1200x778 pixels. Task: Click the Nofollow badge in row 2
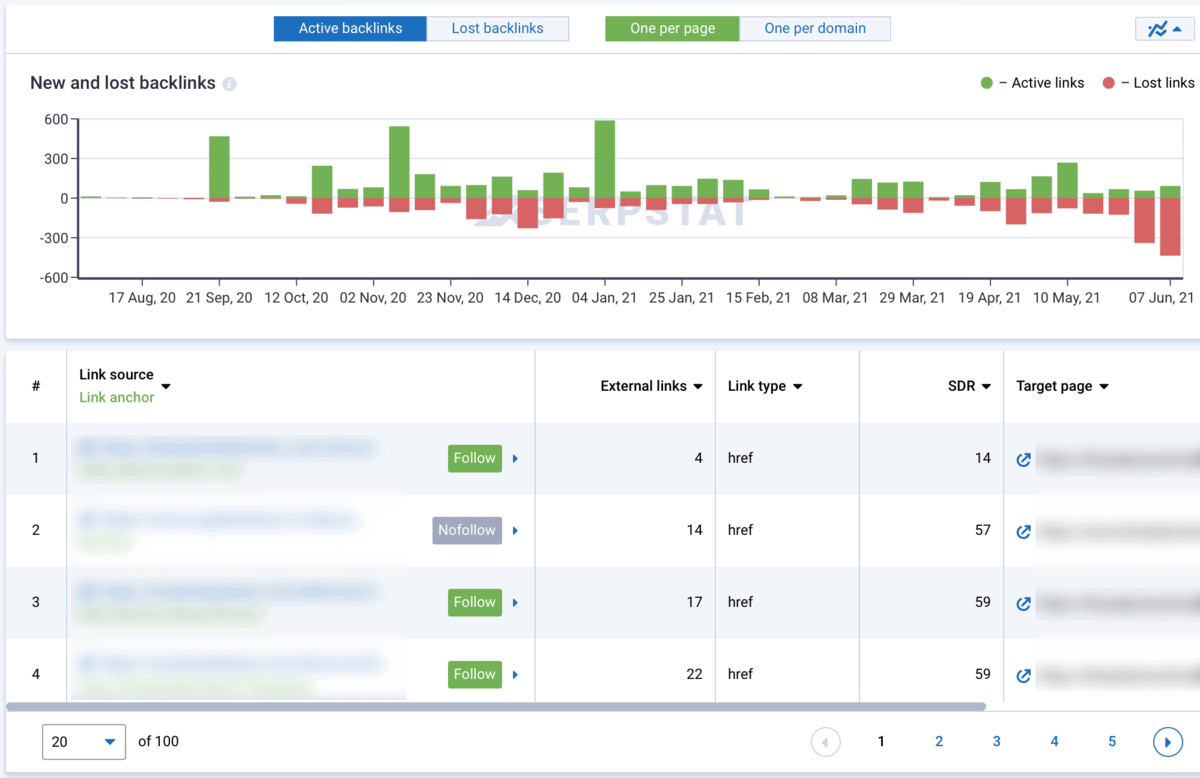coord(466,531)
